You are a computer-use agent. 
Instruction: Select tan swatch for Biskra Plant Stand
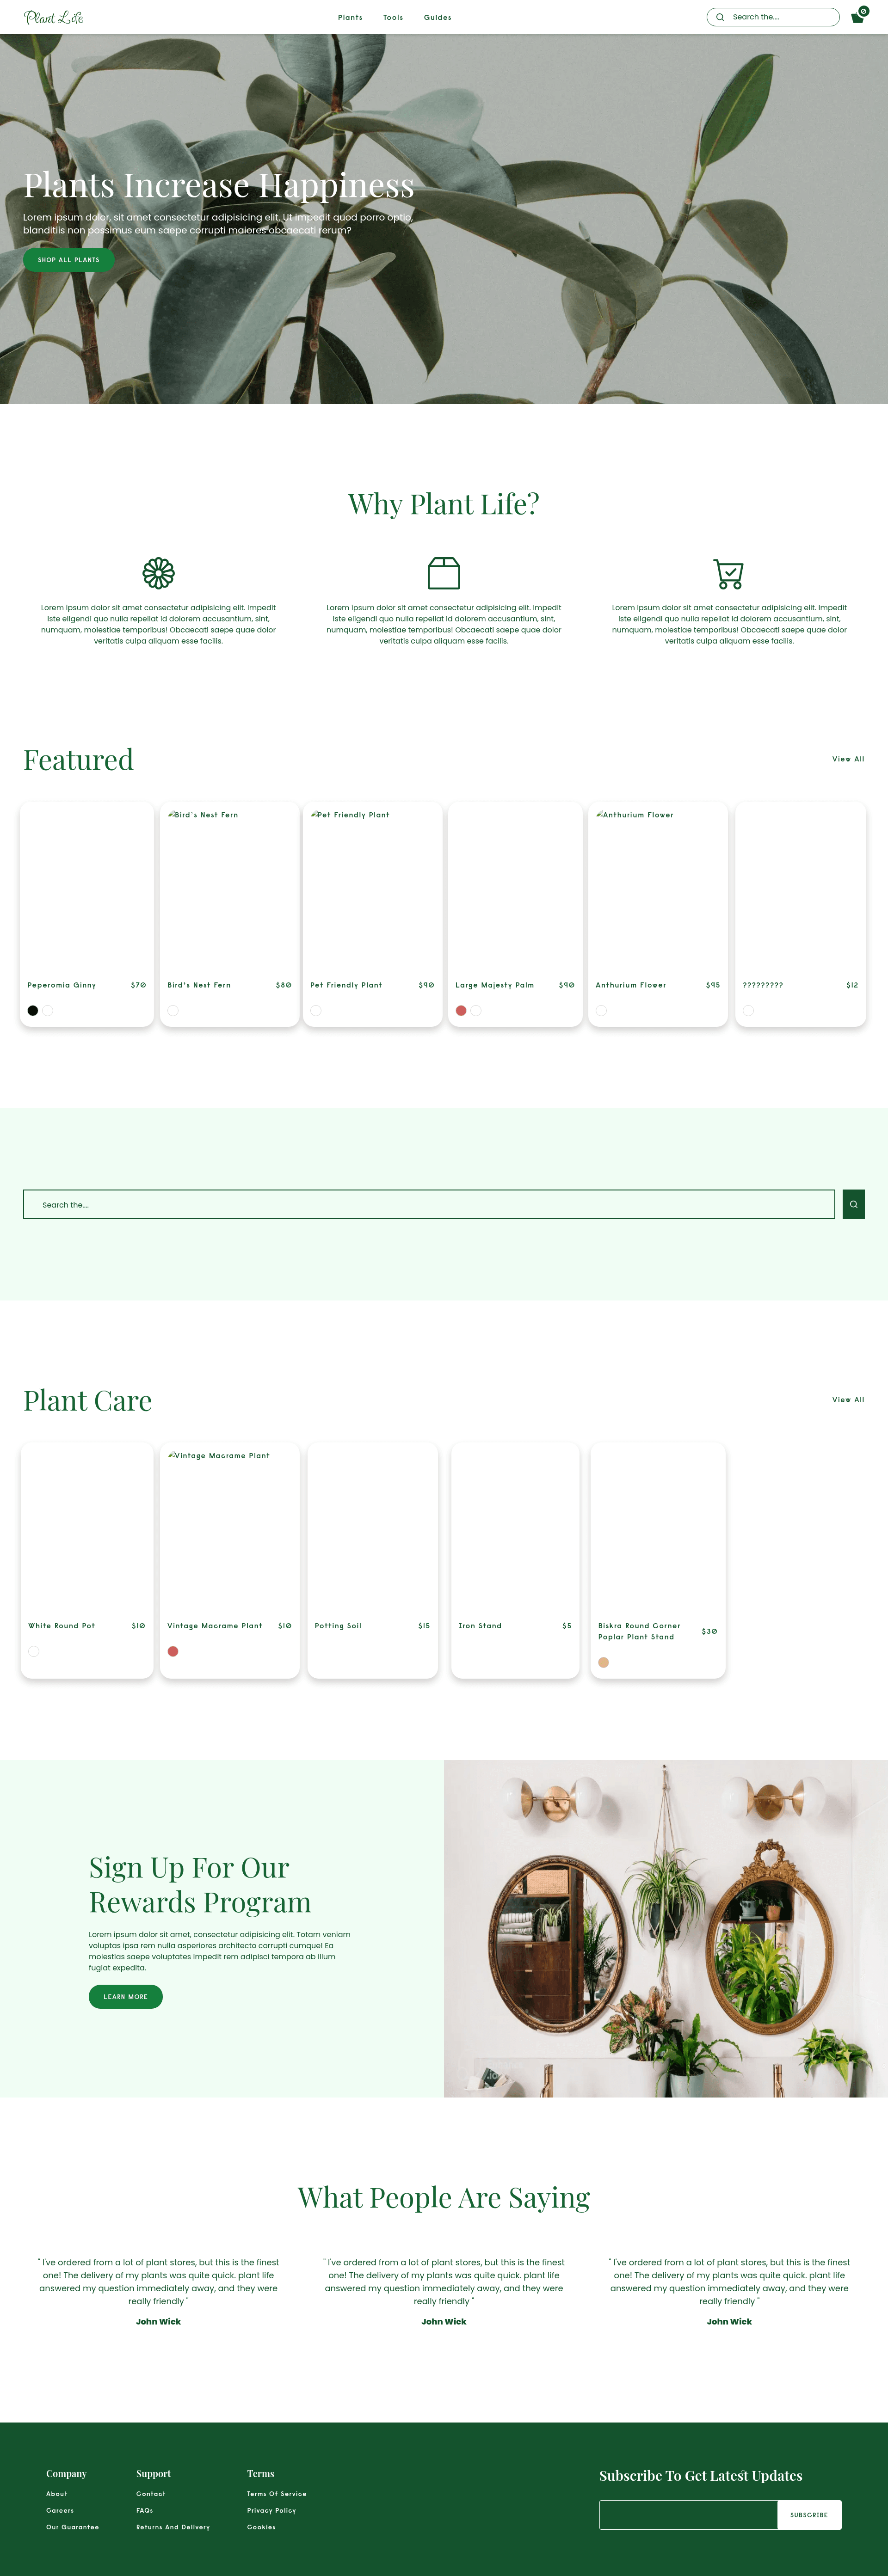pyautogui.click(x=603, y=1663)
